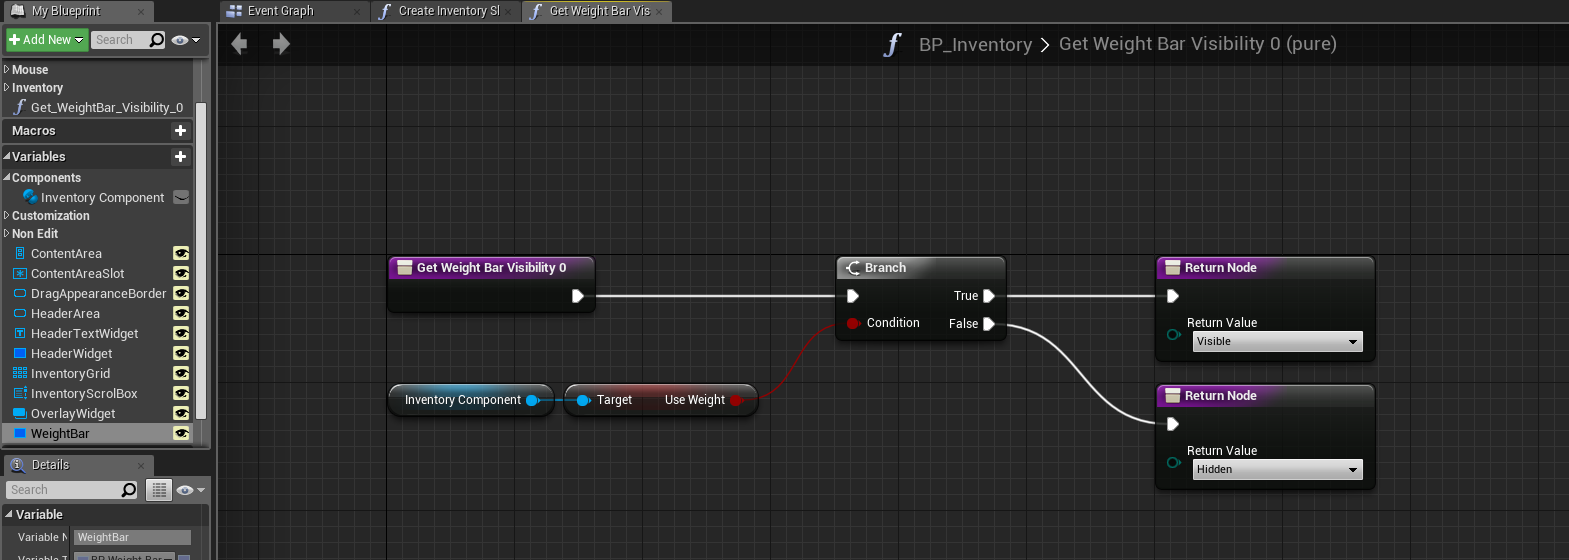The width and height of the screenshot is (1569, 560).
Task: Select the InventoryScrolBox variable
Action: pos(97,394)
